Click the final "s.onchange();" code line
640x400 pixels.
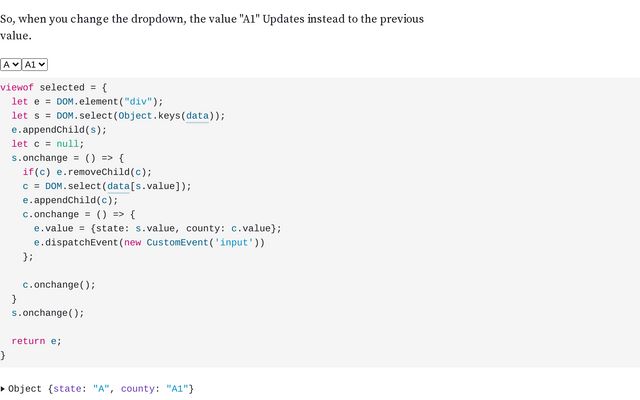[x=48, y=313]
